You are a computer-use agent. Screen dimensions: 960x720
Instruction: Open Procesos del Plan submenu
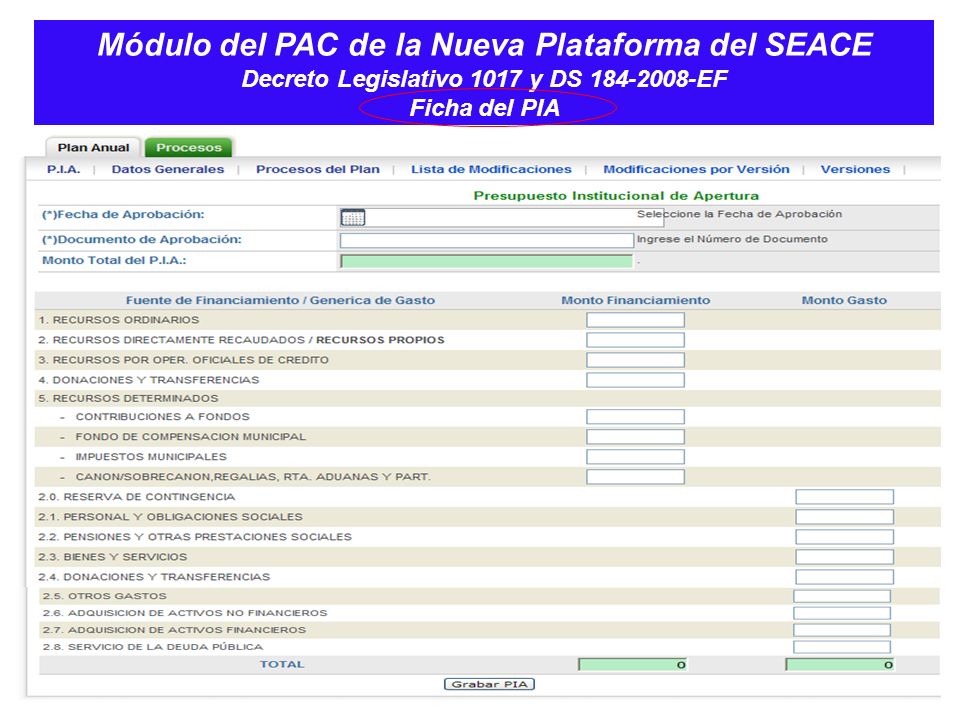tap(318, 170)
